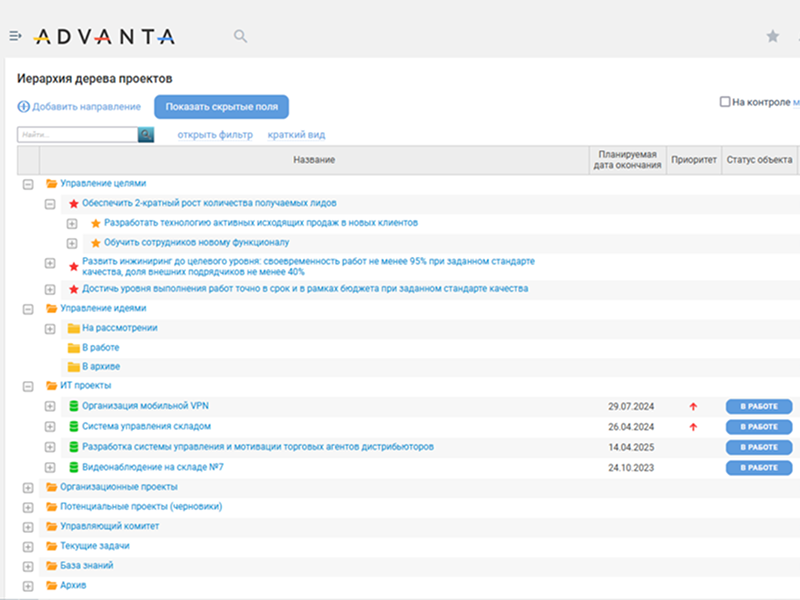
Task: Expand the Организация мобильной VPN project
Action: 50,406
